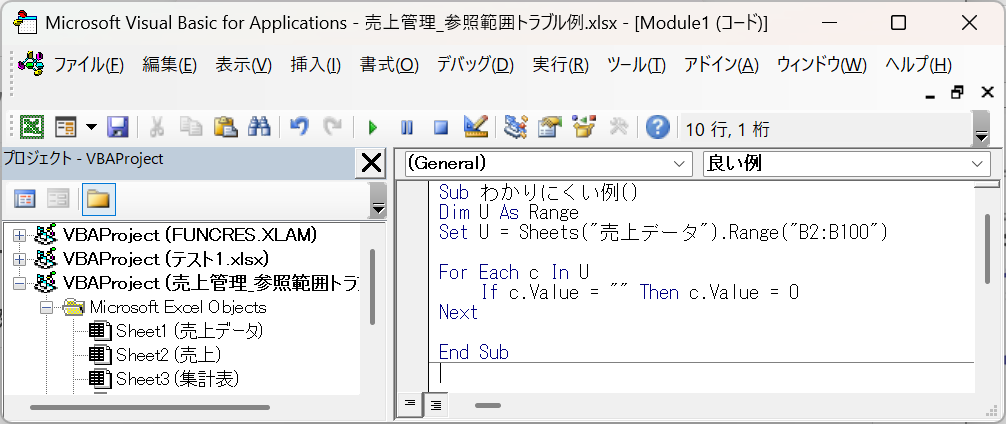Click the Break pause icon
1006x424 pixels.
407,127
